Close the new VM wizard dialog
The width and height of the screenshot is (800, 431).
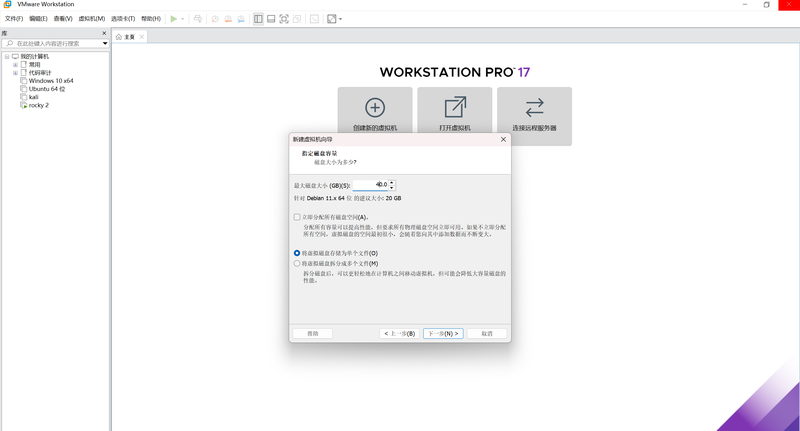click(x=504, y=139)
